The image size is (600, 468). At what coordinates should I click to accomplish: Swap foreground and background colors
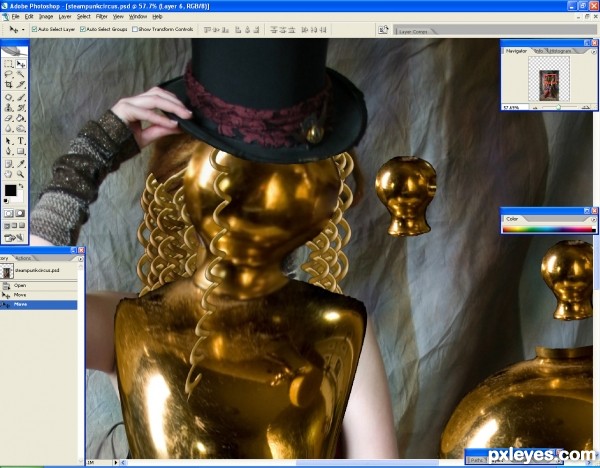click(21, 186)
